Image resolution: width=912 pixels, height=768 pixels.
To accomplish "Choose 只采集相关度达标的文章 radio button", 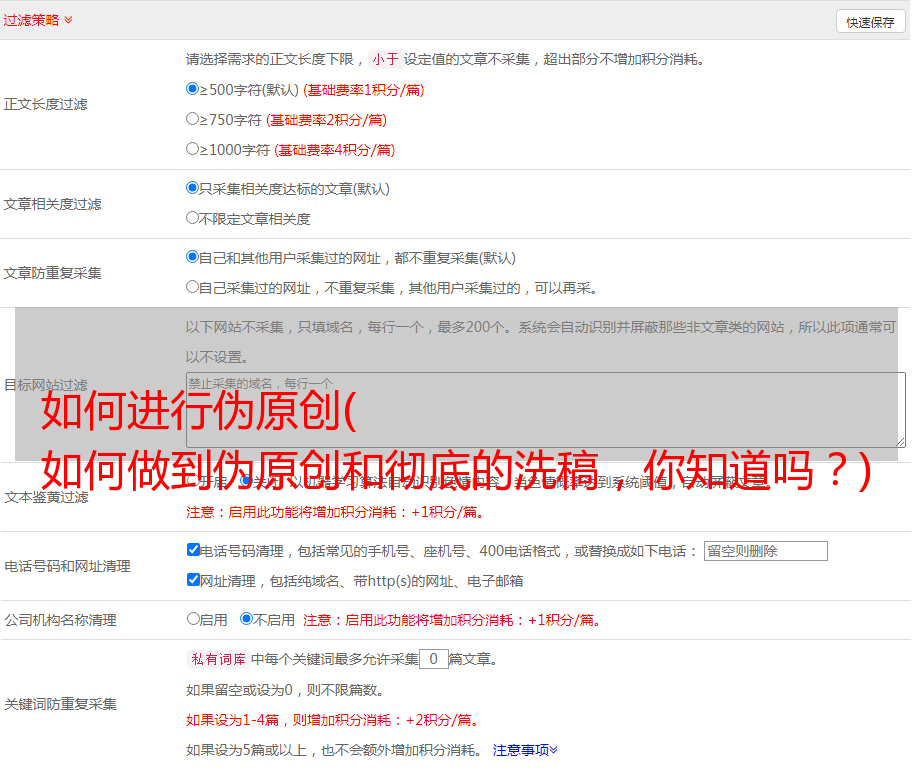I will pos(192,188).
